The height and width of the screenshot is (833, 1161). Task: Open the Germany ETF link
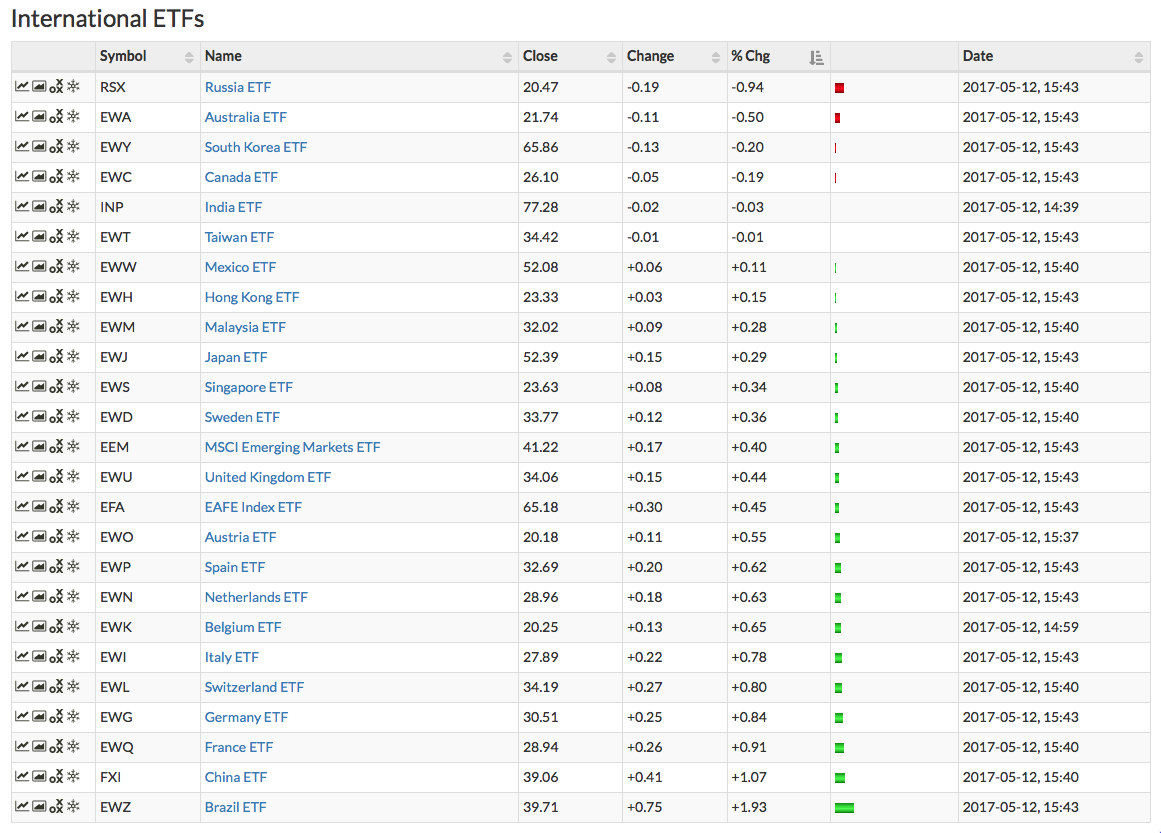pyautogui.click(x=246, y=717)
